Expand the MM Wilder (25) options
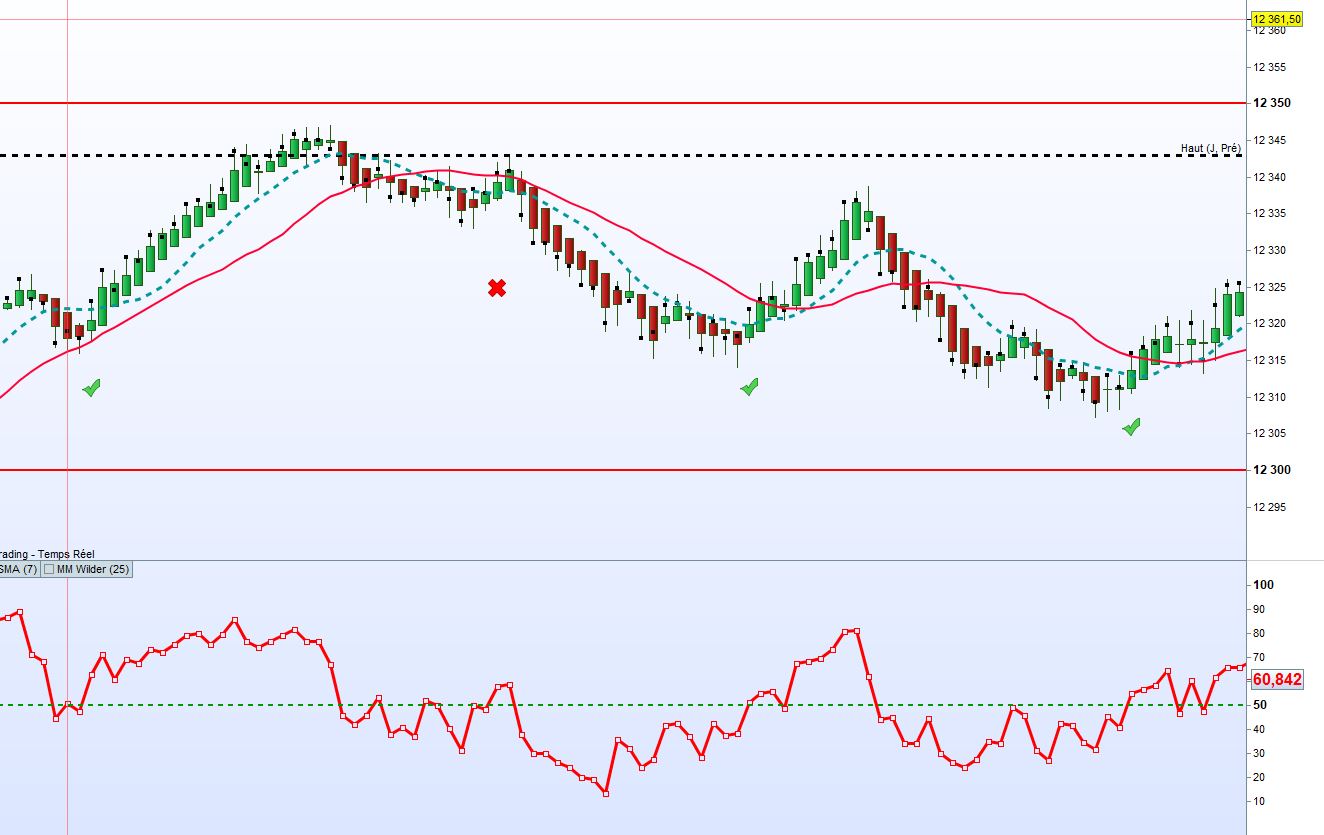The image size is (1324, 835). click(90, 570)
